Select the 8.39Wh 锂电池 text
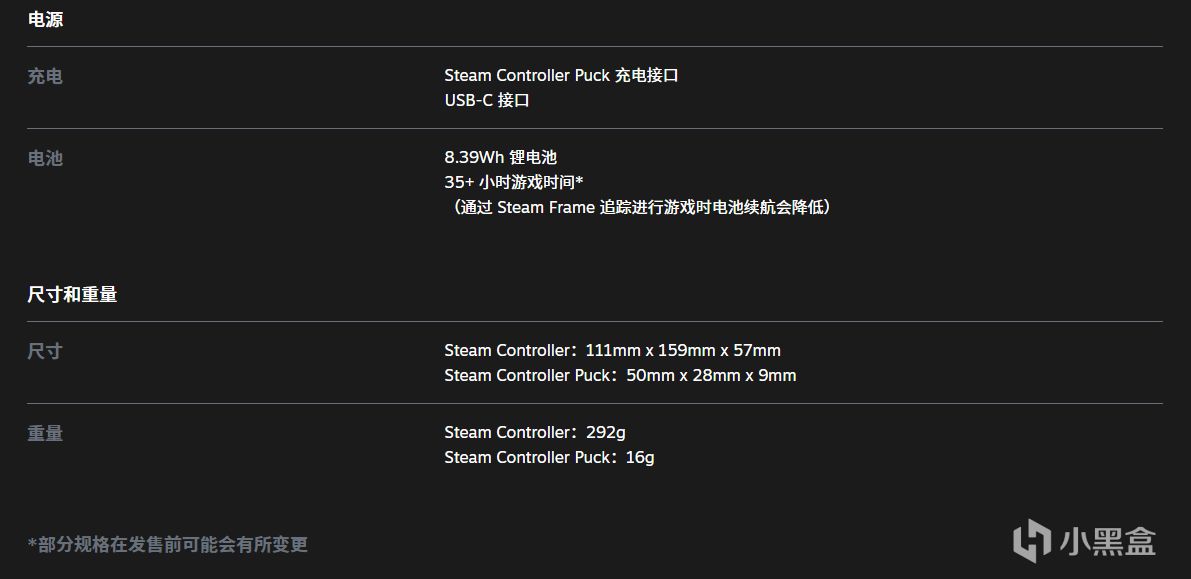This screenshot has width=1191, height=579. click(x=500, y=158)
